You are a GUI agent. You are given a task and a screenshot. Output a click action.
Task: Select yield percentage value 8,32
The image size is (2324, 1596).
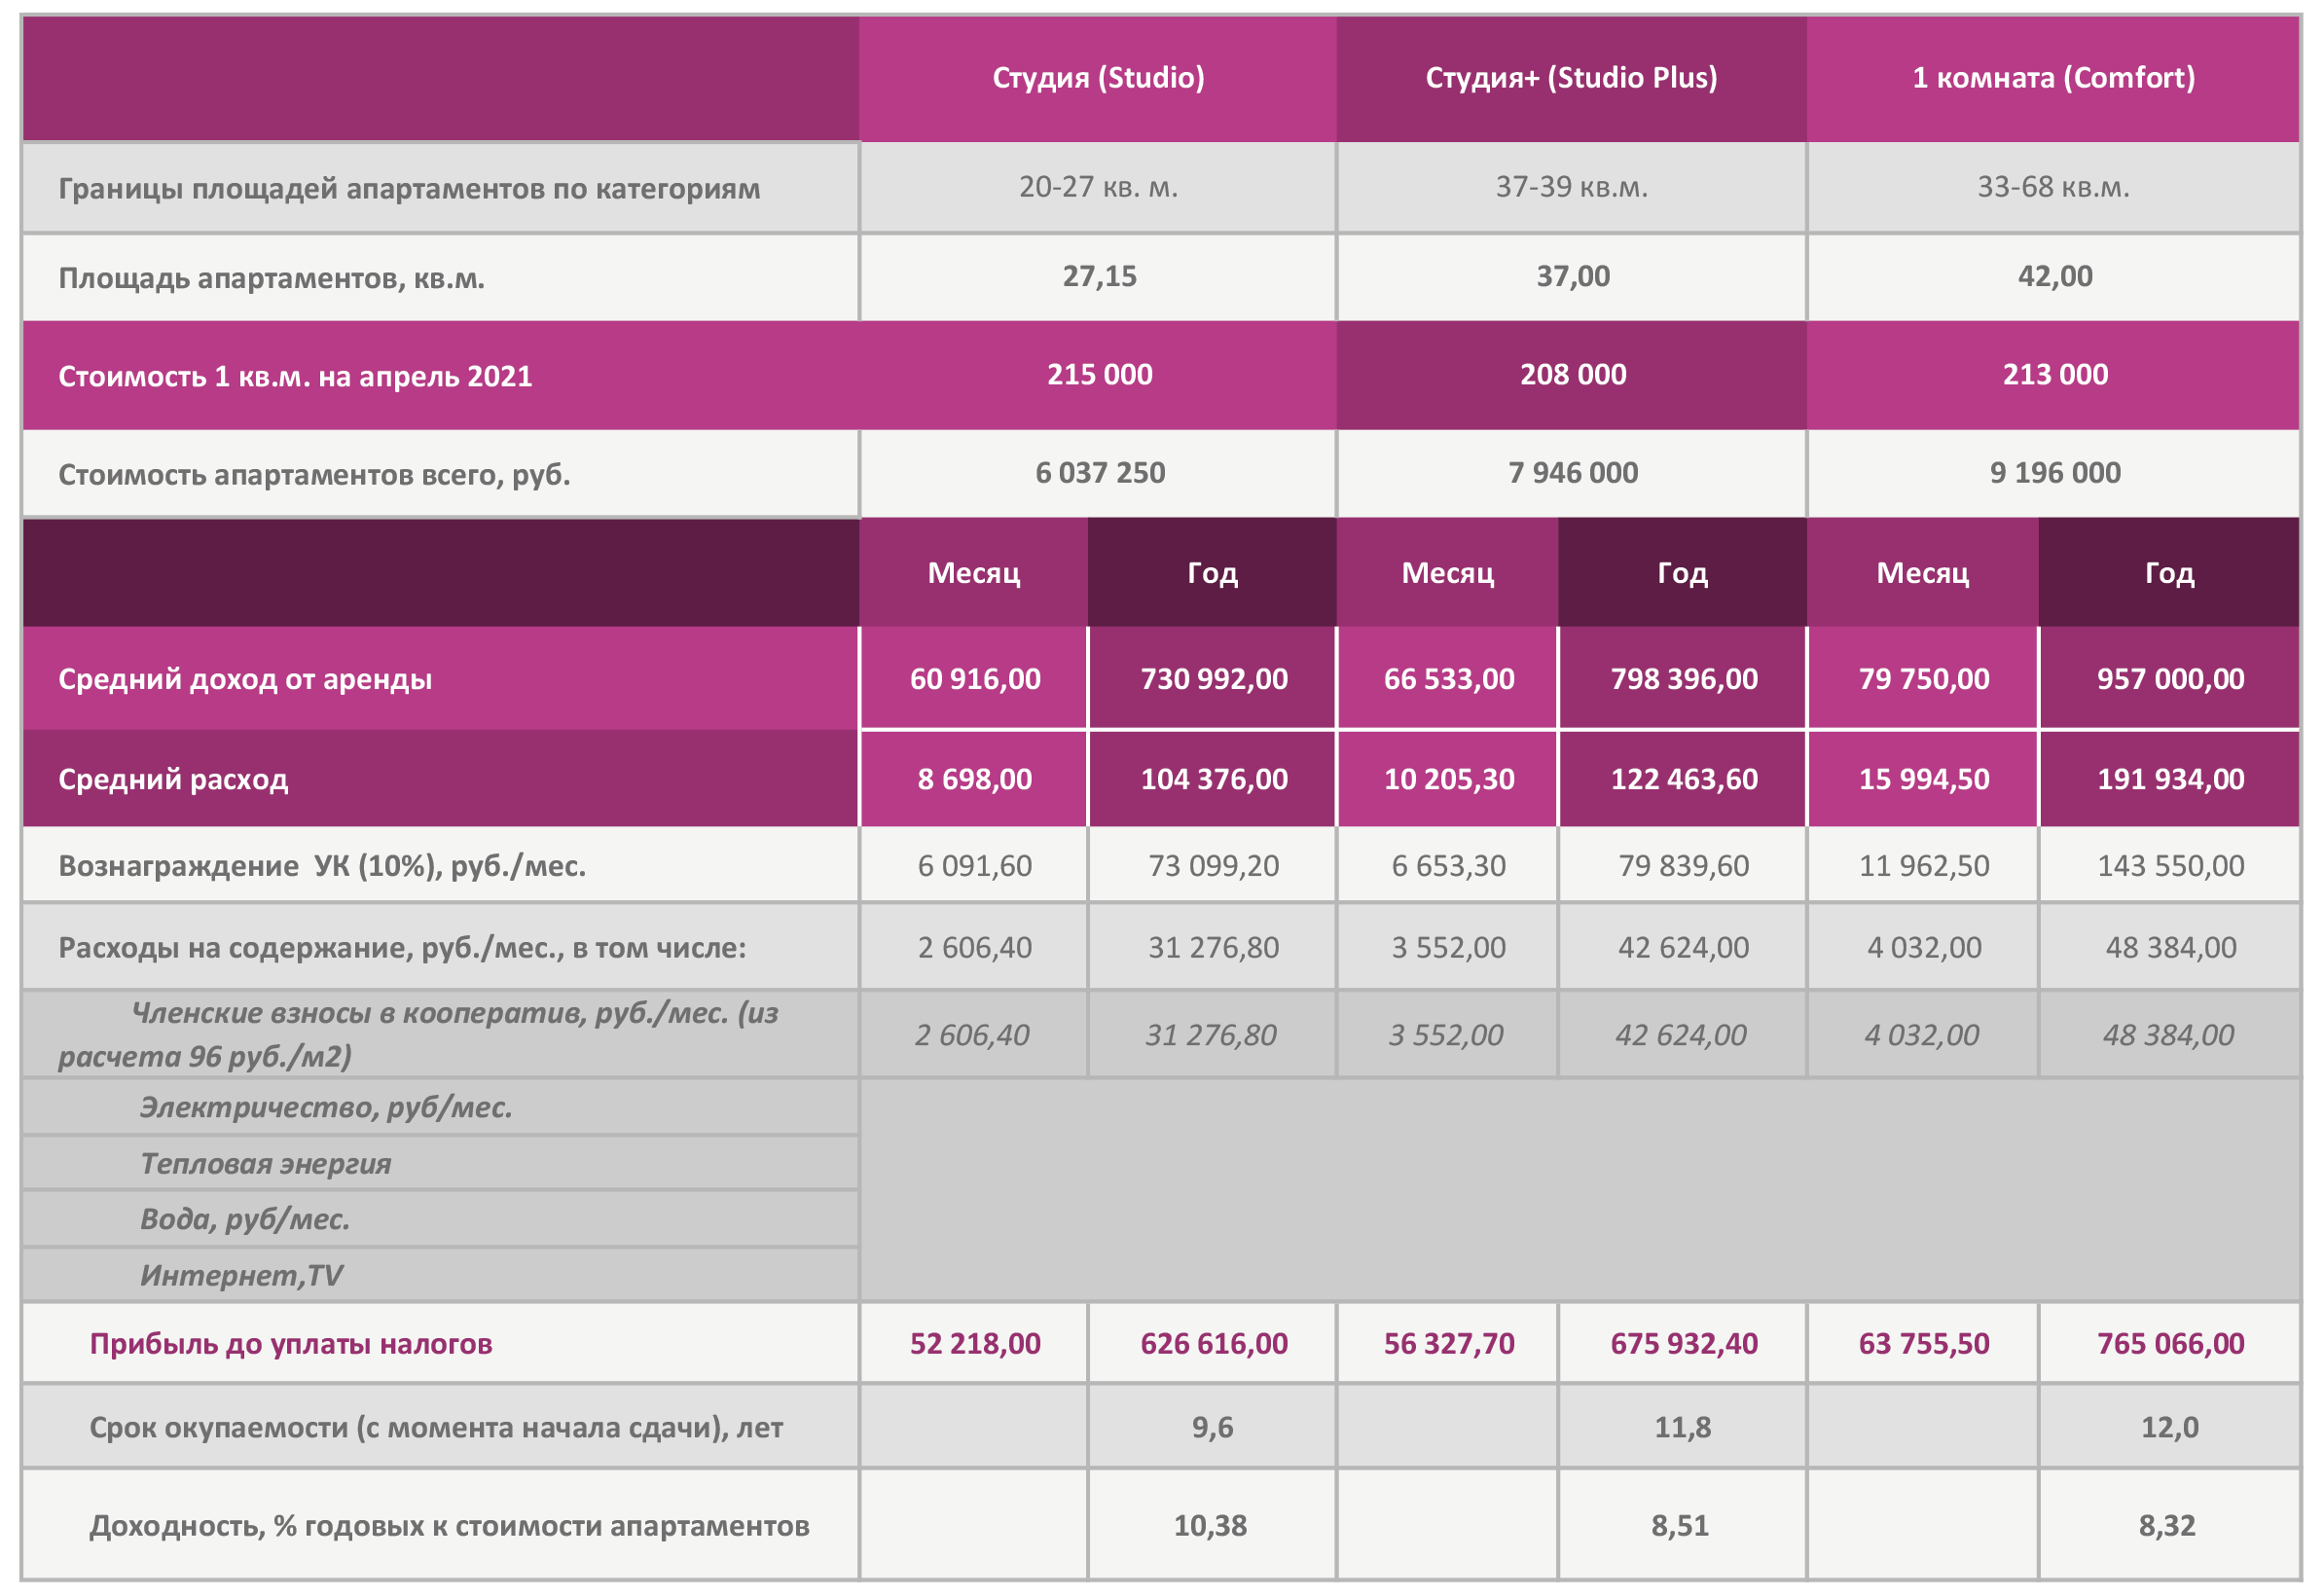tap(2167, 1525)
